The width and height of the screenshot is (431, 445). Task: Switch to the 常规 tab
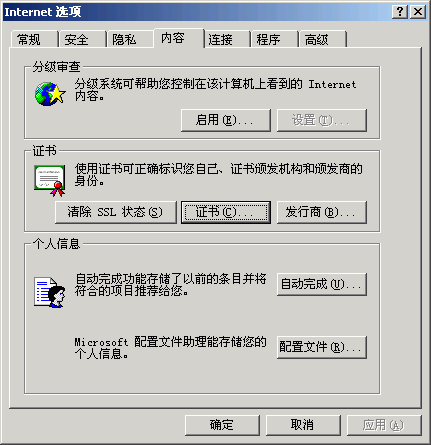point(34,39)
